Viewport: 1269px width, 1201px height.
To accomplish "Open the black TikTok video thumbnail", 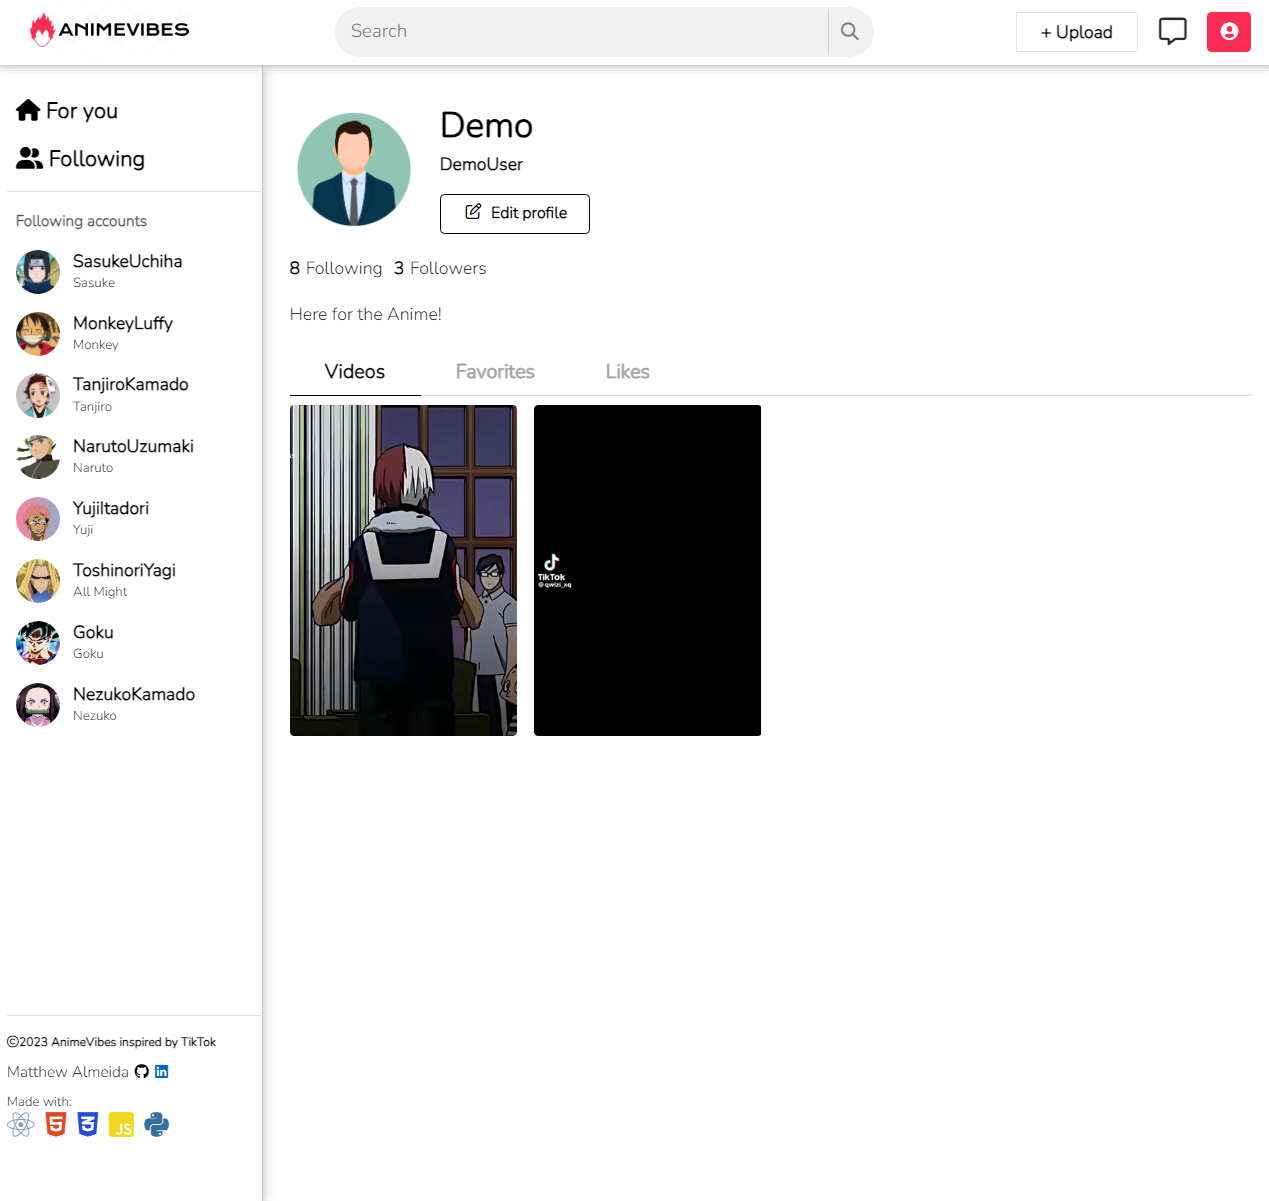I will 647,570.
